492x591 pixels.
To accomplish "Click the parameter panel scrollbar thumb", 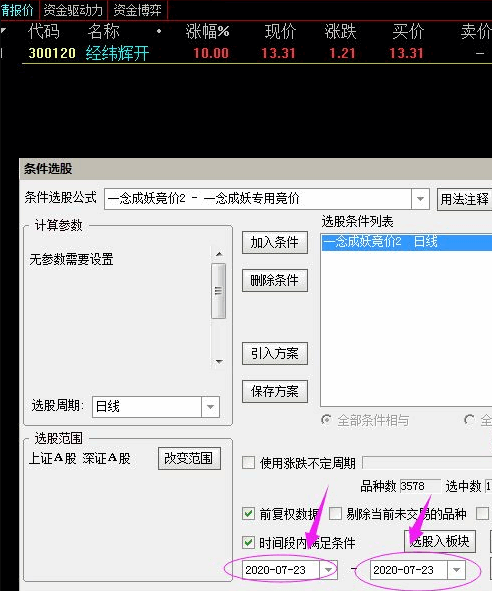I will click(x=219, y=291).
